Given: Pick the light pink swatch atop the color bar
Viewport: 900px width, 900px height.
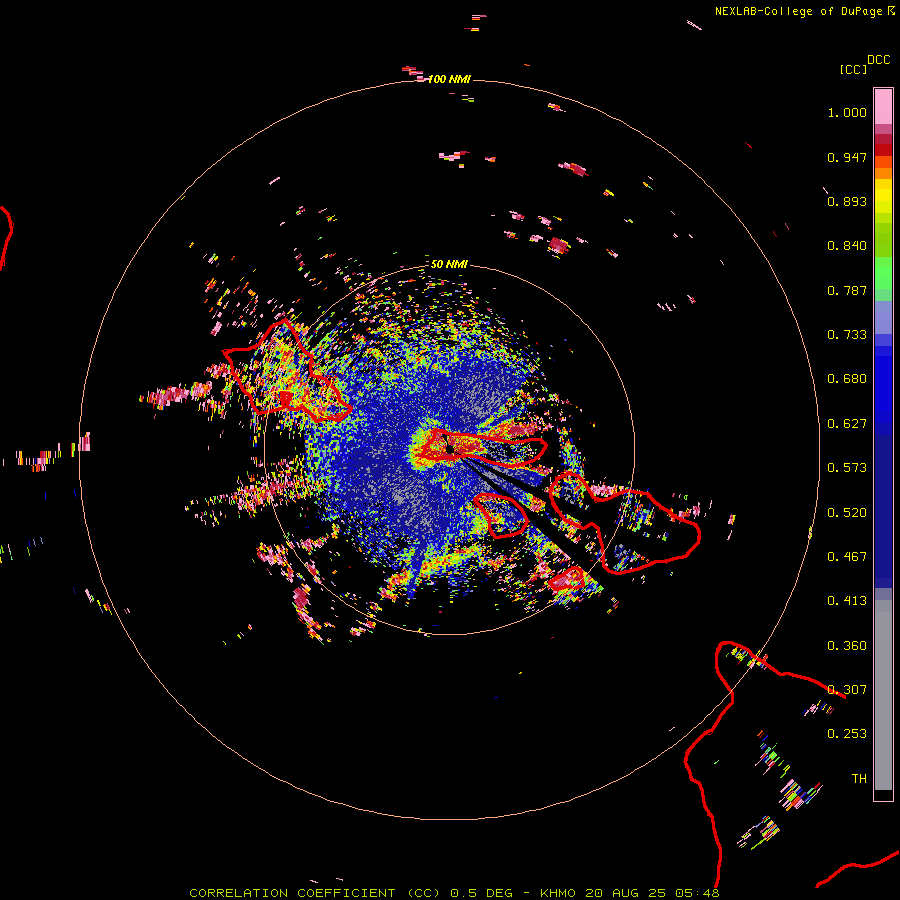Looking at the screenshot, I should (x=883, y=106).
